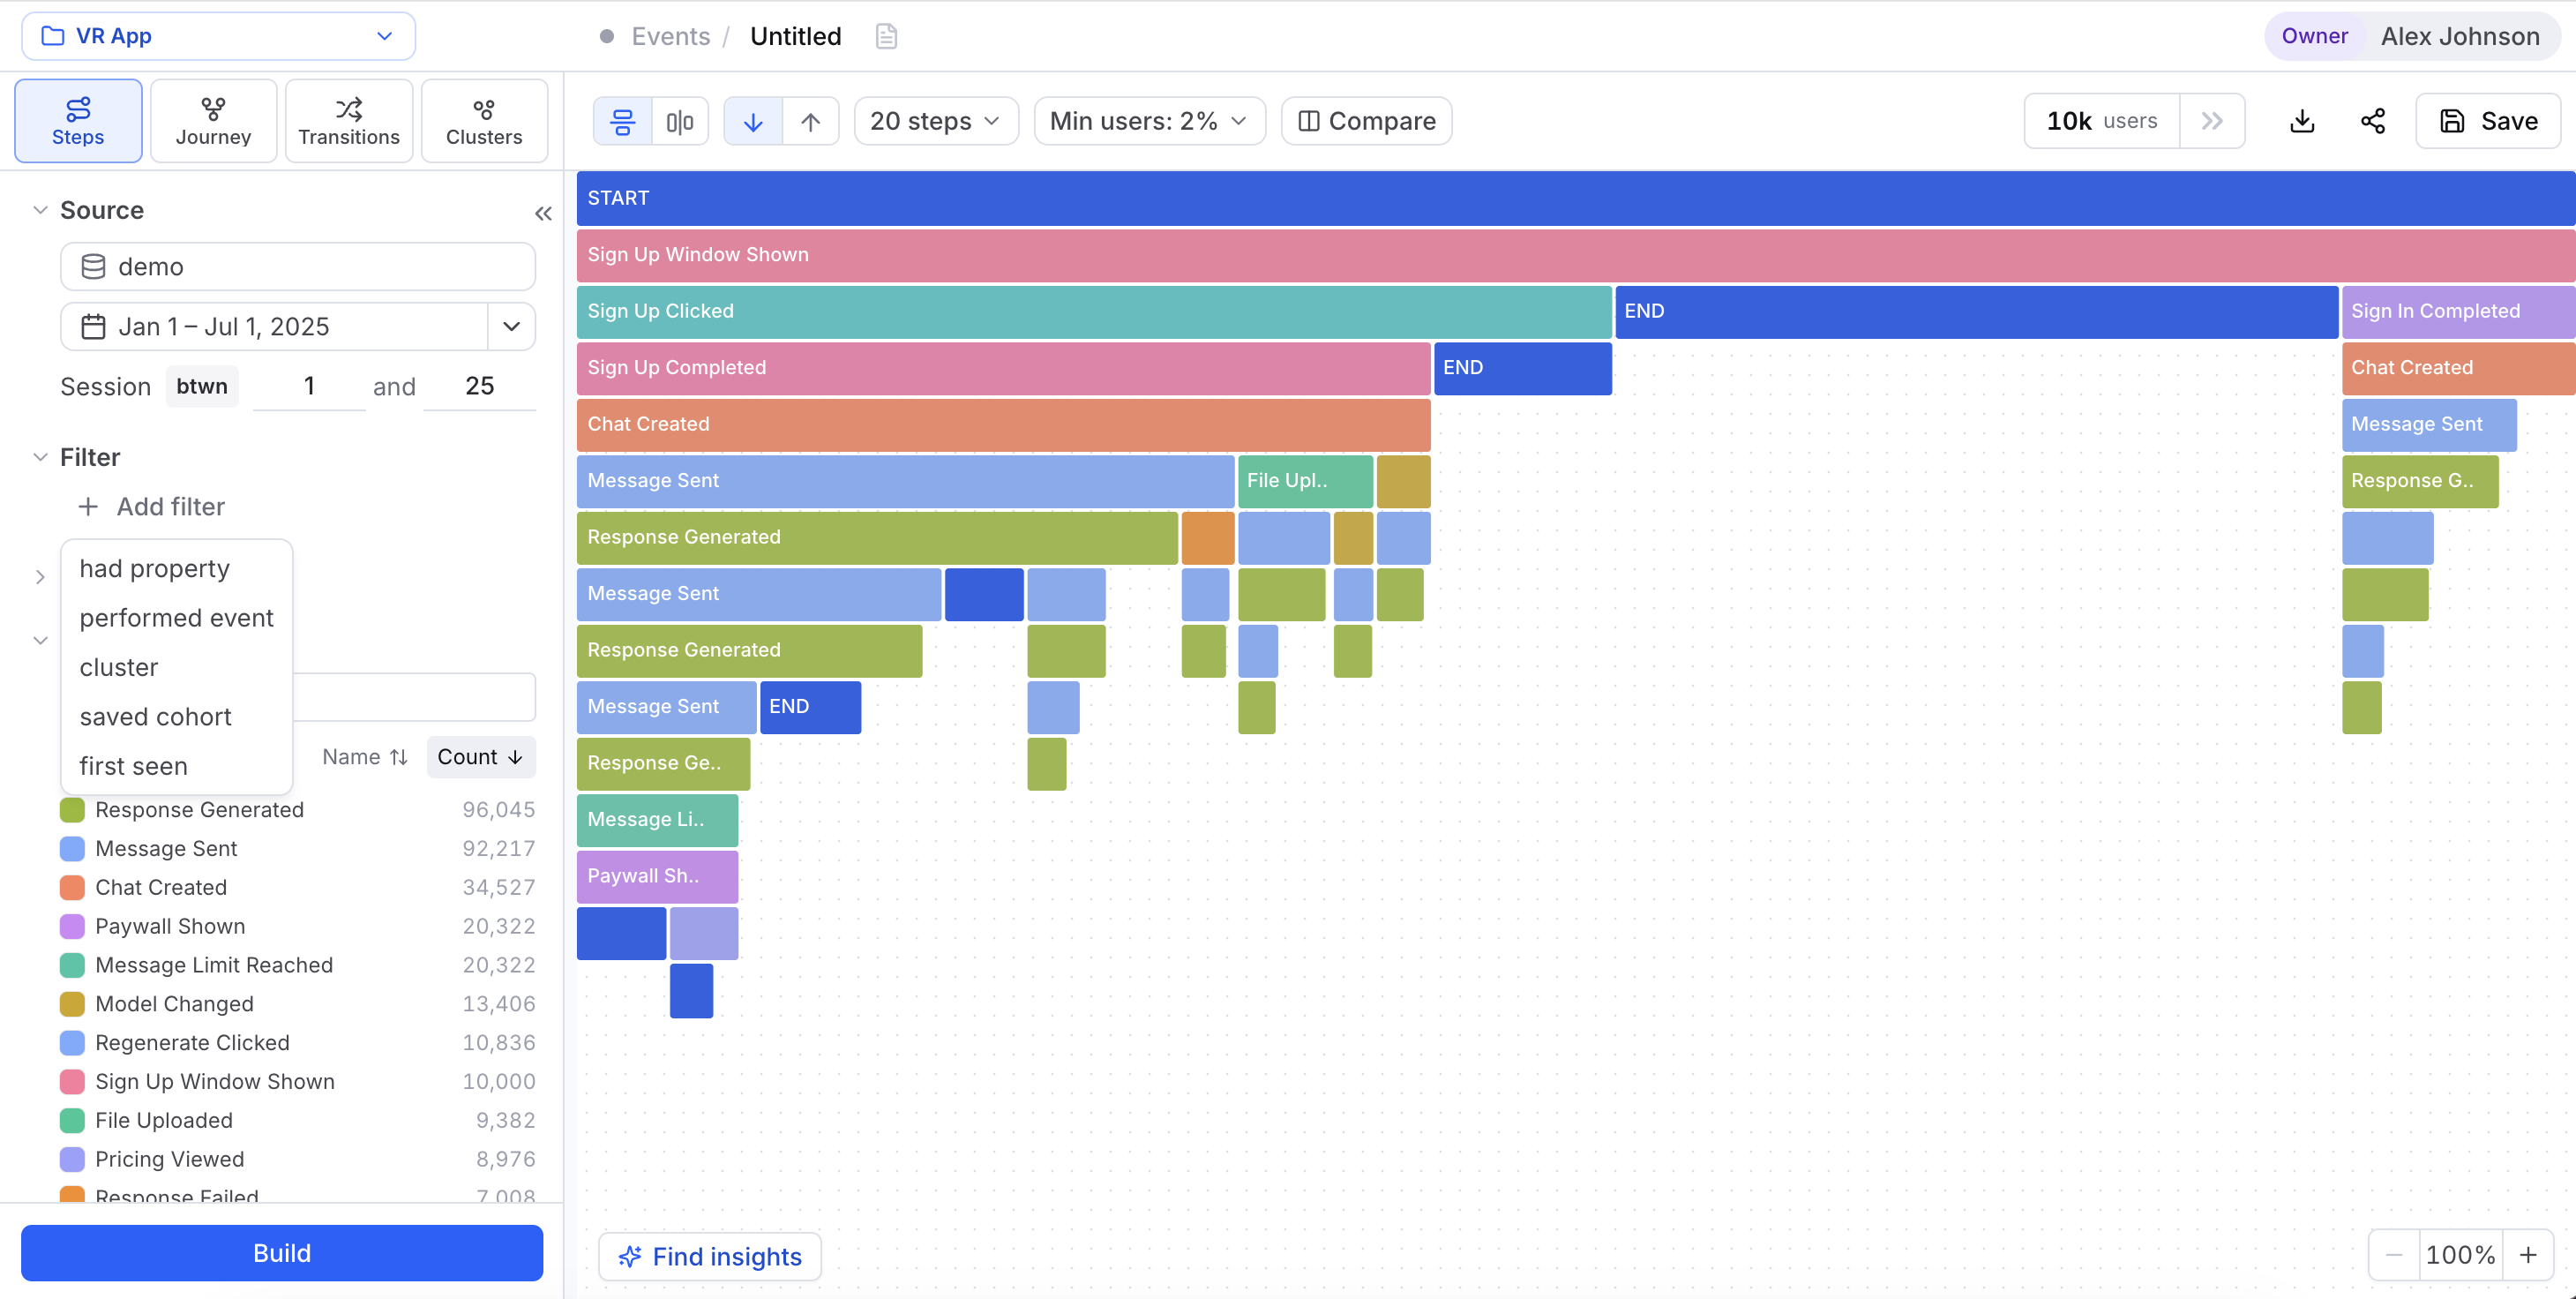Viewport: 2576px width, 1299px height.
Task: Click the double-chevron next to 10k users
Action: tap(2212, 121)
